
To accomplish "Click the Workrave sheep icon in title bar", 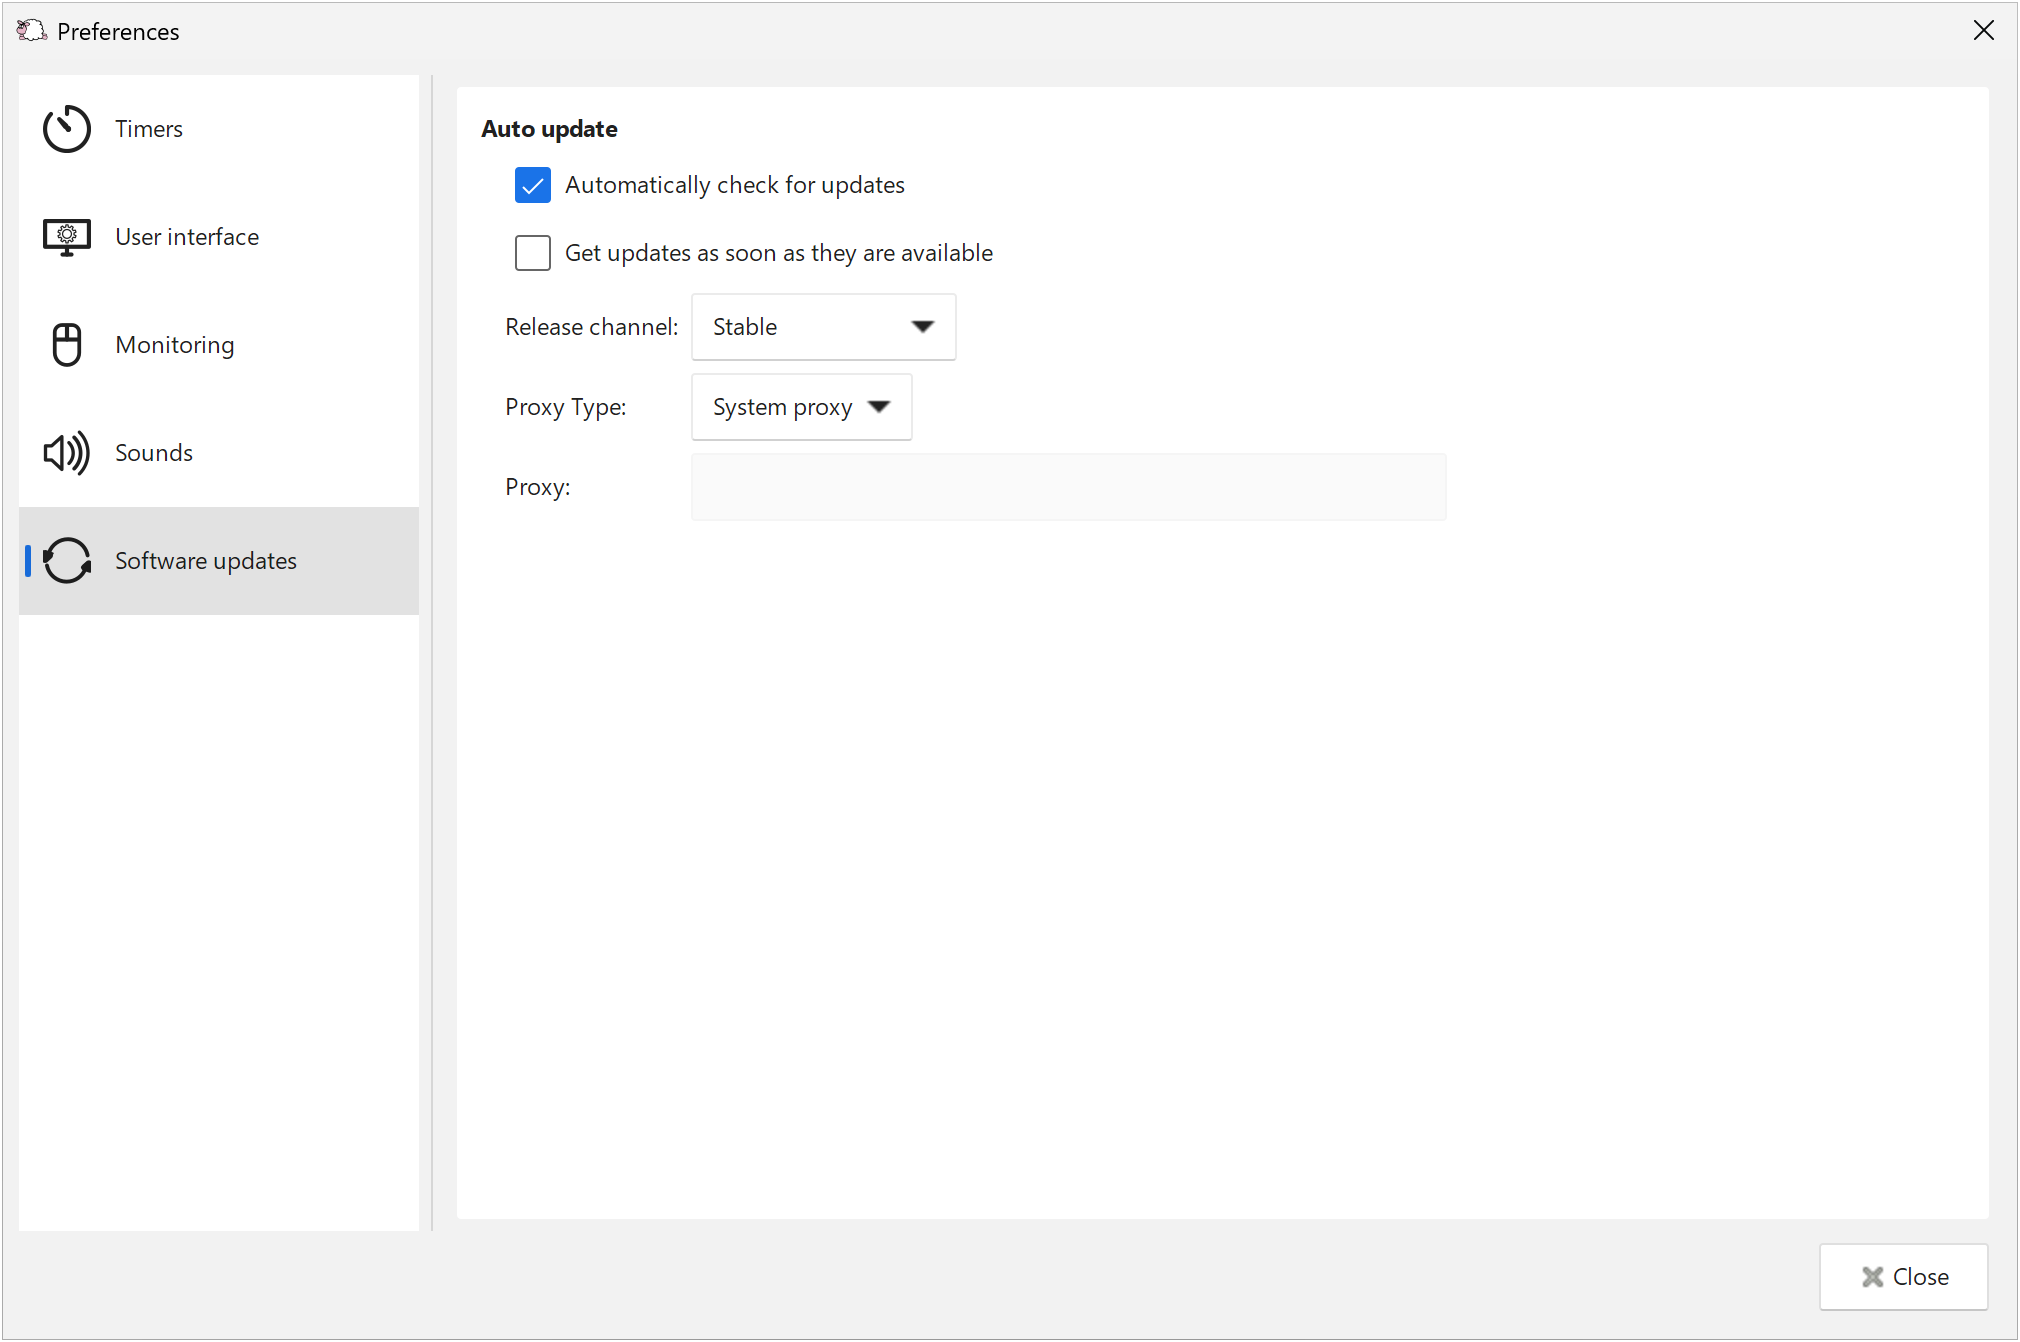I will click(x=31, y=31).
